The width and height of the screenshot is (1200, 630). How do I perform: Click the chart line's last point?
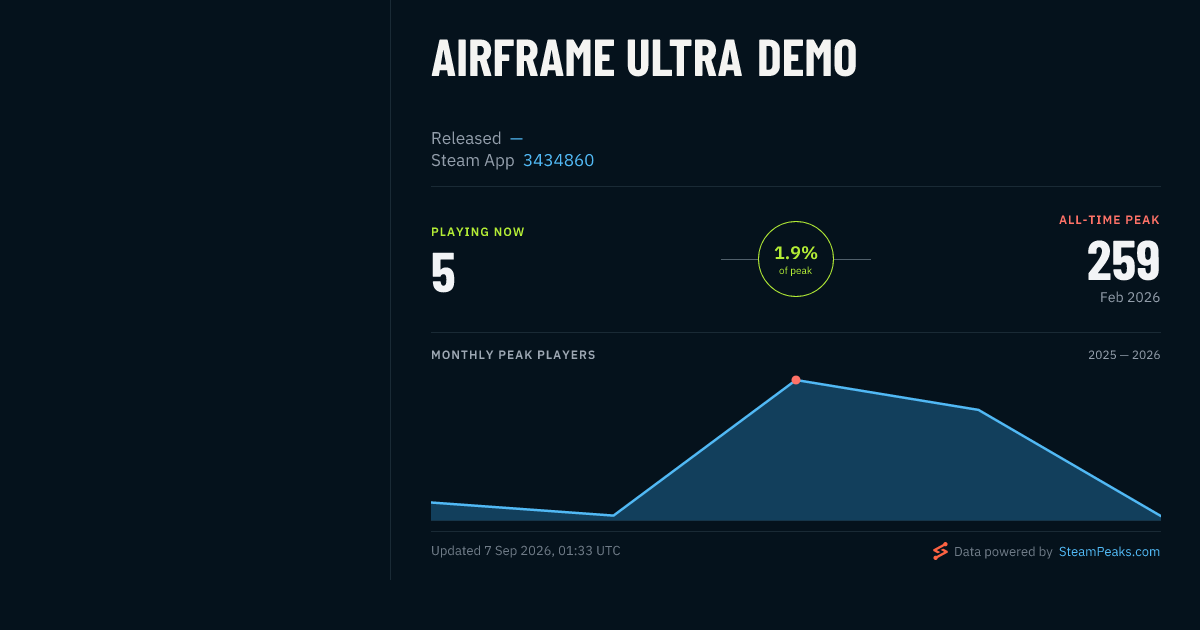coord(1160,516)
